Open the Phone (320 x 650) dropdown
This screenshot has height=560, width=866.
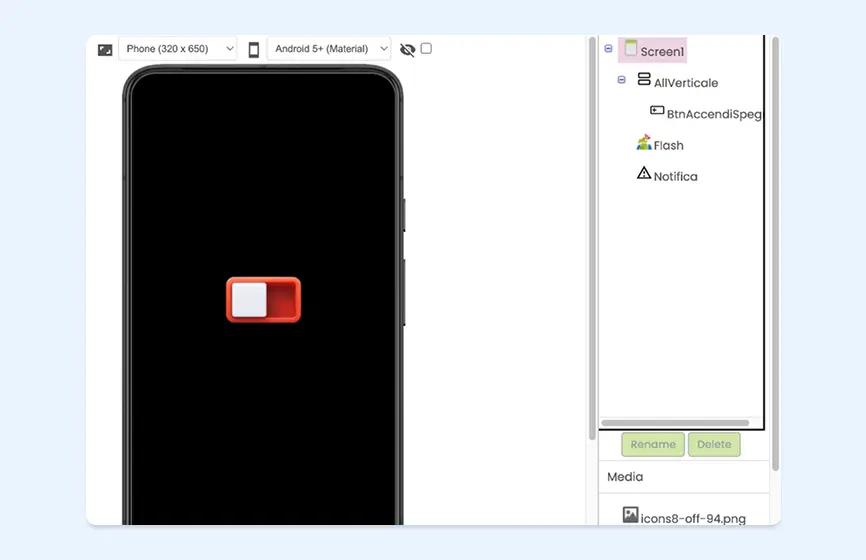(x=178, y=49)
